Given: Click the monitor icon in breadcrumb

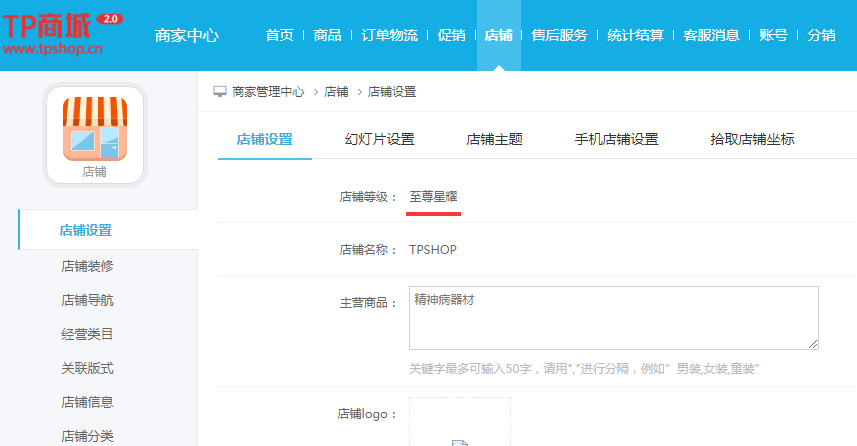Looking at the screenshot, I should coord(220,92).
